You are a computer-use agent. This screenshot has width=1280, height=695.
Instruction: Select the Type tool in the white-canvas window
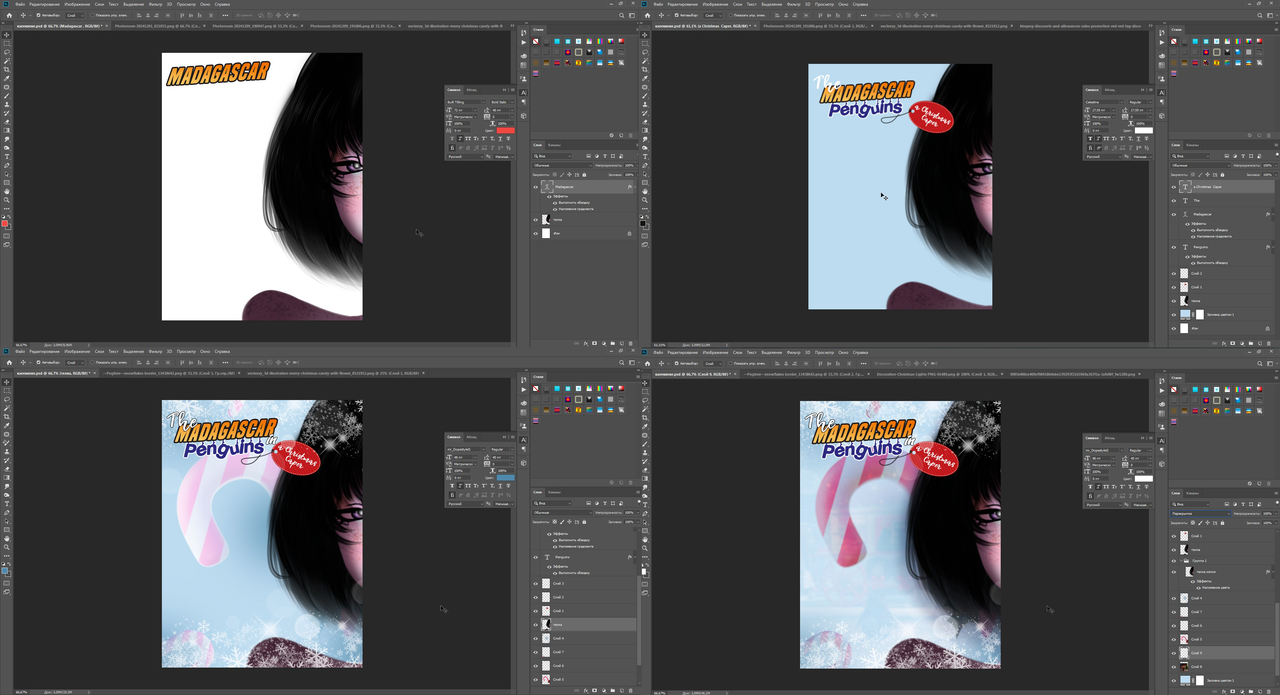click(x=7, y=157)
